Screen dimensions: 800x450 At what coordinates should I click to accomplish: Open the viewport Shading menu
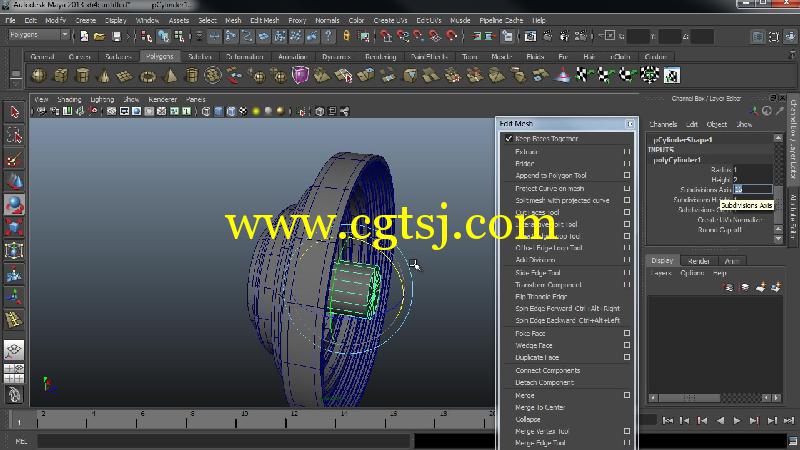69,99
